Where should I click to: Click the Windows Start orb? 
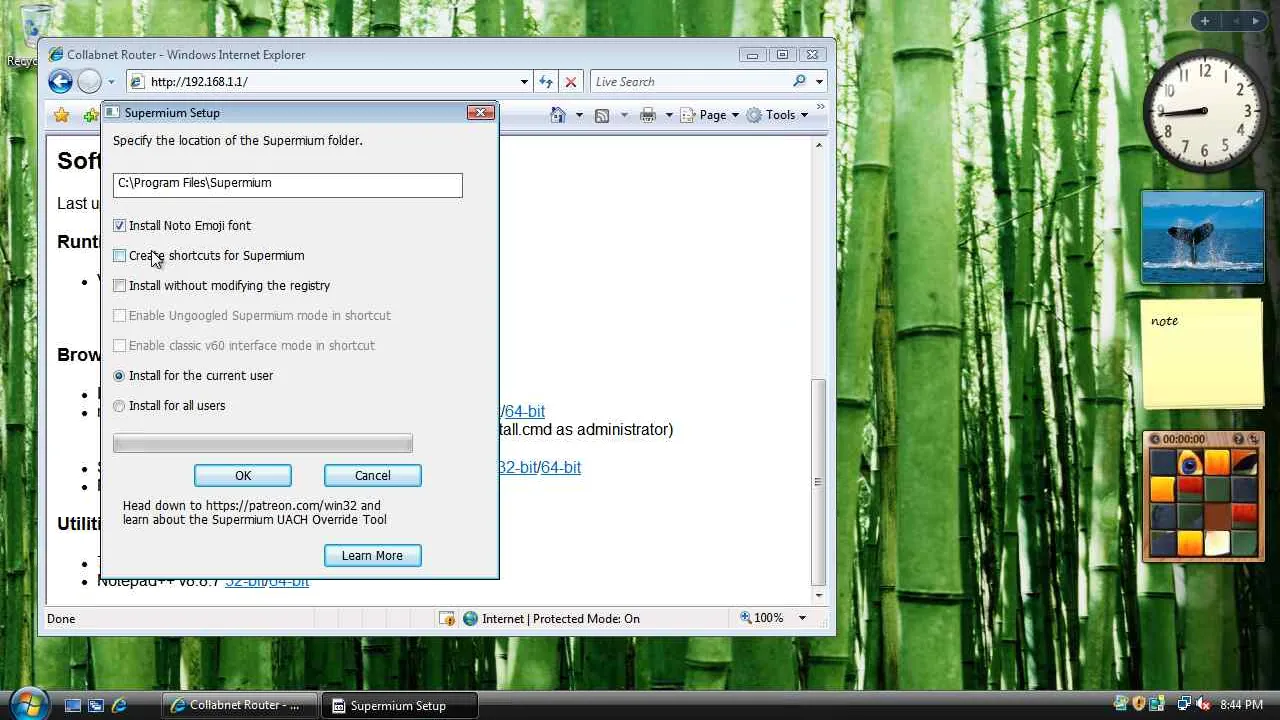tap(27, 703)
